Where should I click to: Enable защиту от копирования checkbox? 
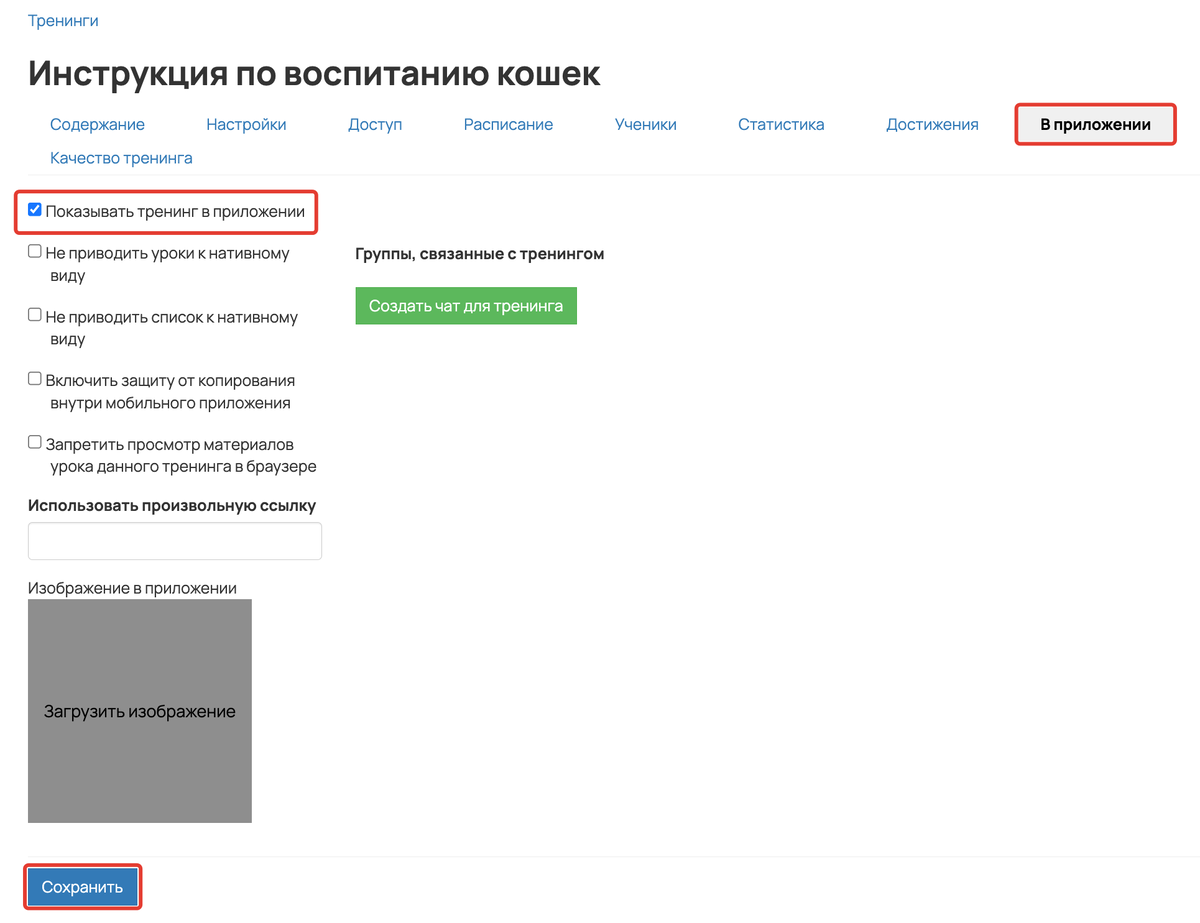tap(35, 379)
